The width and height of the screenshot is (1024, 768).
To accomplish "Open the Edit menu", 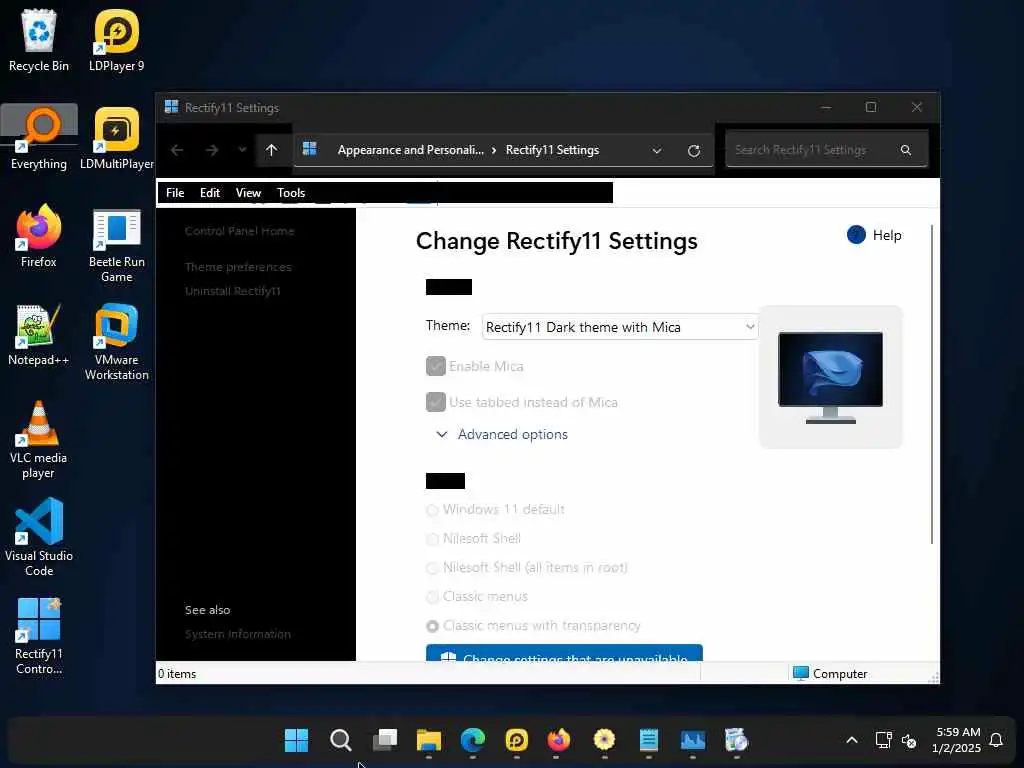I will [210, 193].
